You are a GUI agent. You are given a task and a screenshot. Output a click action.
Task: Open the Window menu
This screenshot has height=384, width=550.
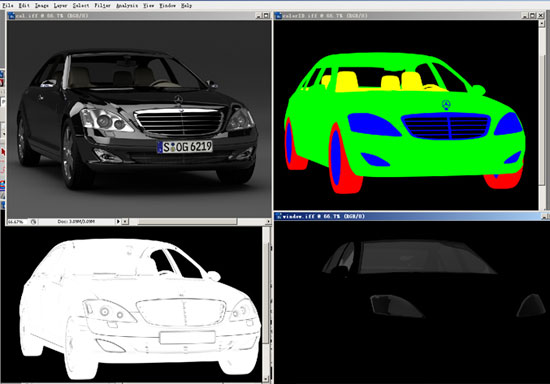167,5
